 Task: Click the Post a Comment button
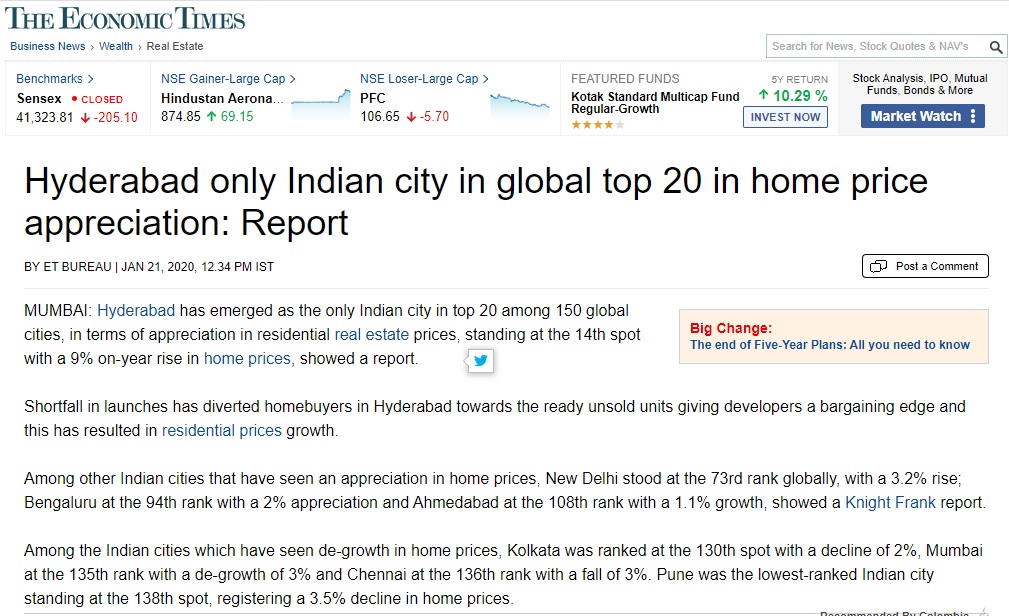pos(925,266)
